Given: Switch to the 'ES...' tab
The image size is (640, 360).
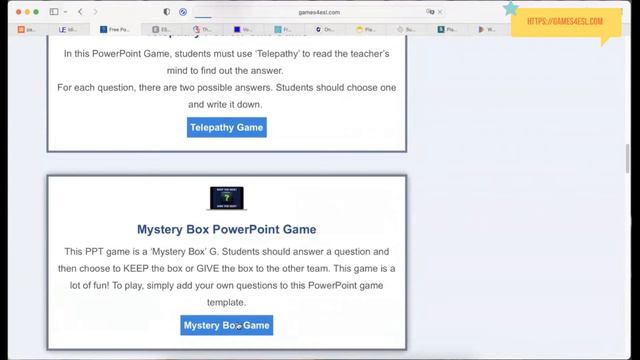Looking at the screenshot, I should (161, 29).
